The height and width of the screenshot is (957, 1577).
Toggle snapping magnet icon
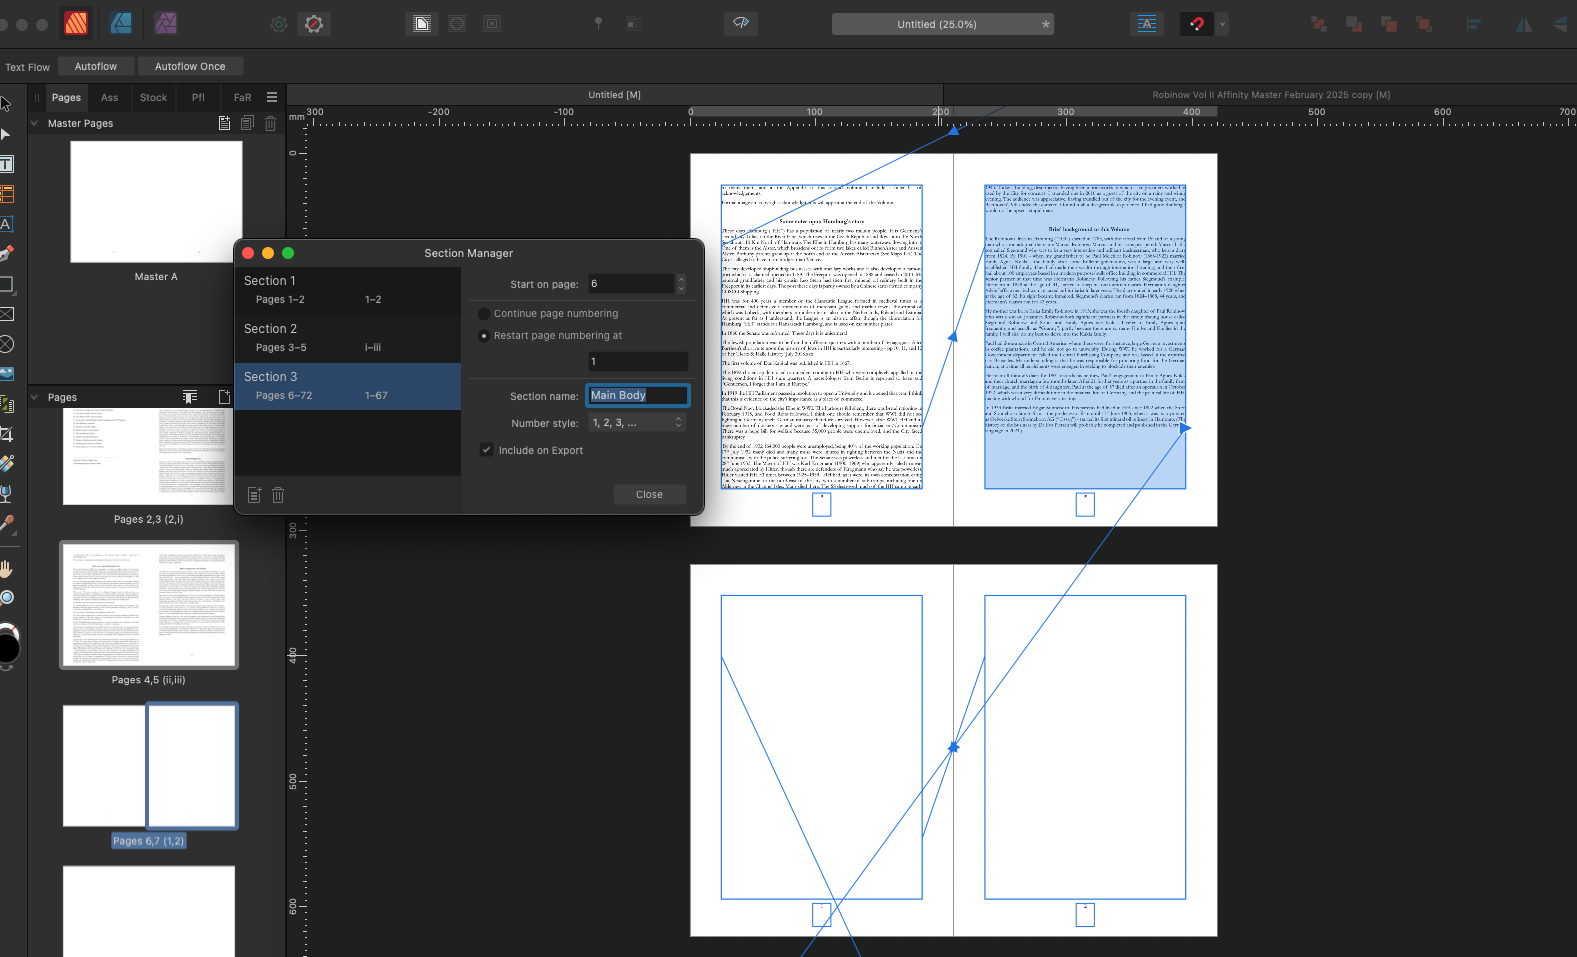[1197, 24]
